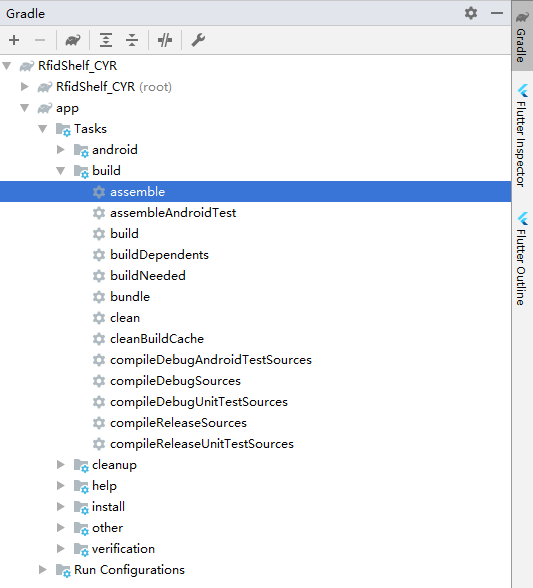Hide the Gradle panel with minimize dash
Image resolution: width=533 pixels, height=588 pixels.
[497, 13]
